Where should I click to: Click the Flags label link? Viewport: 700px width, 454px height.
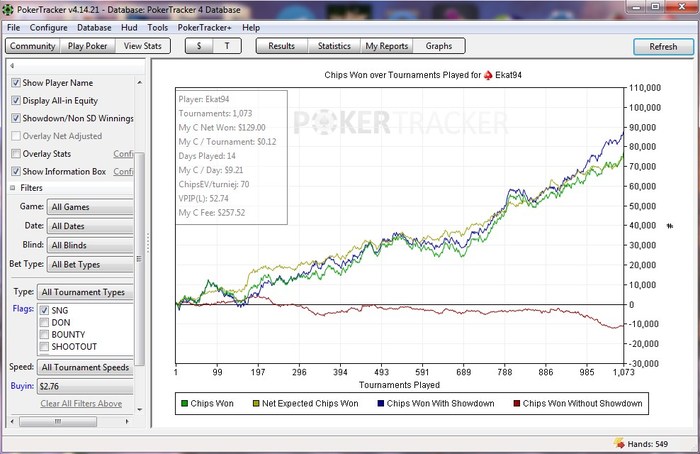[x=23, y=309]
